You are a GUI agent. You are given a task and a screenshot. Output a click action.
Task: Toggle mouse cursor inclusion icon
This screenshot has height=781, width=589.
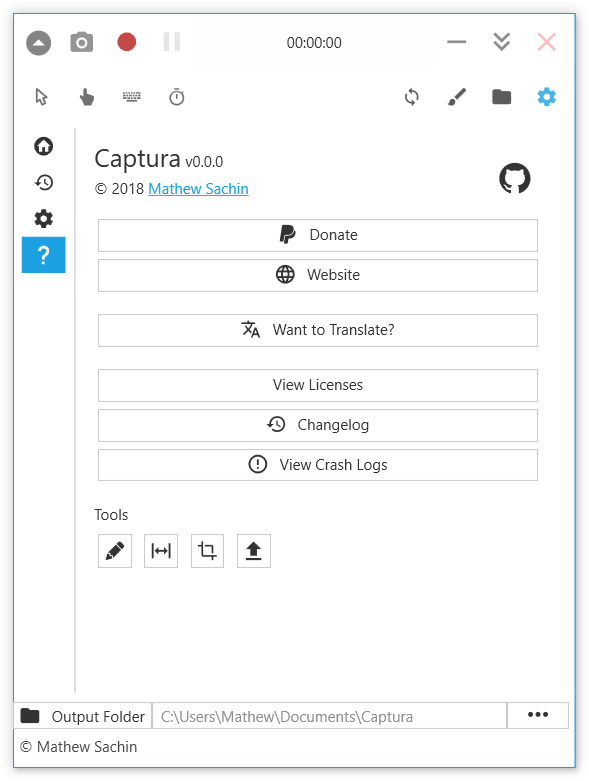click(42, 97)
